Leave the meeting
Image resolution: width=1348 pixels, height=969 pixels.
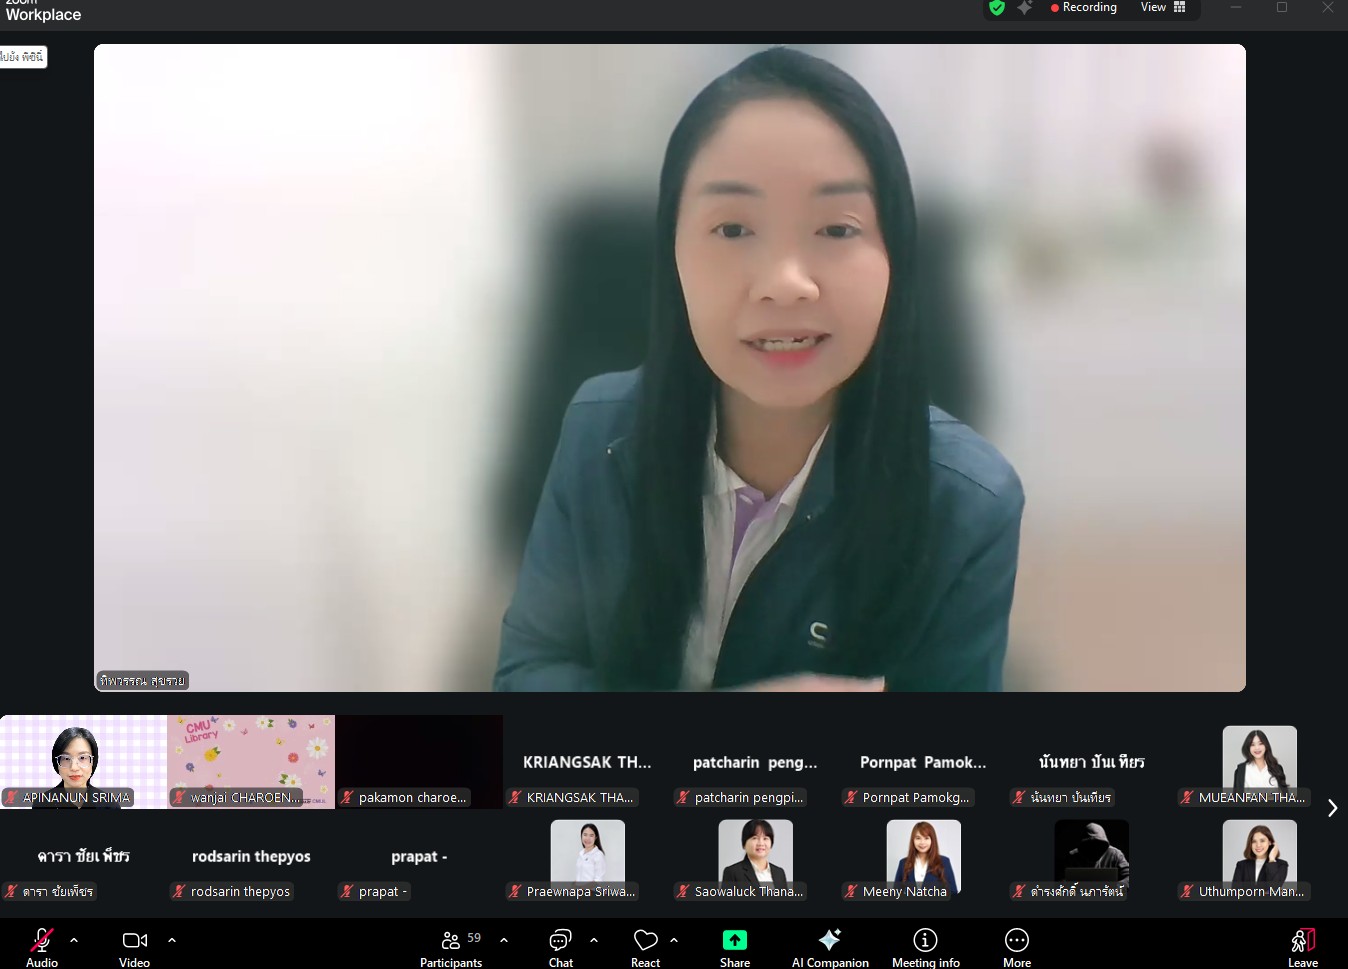pos(1302,946)
